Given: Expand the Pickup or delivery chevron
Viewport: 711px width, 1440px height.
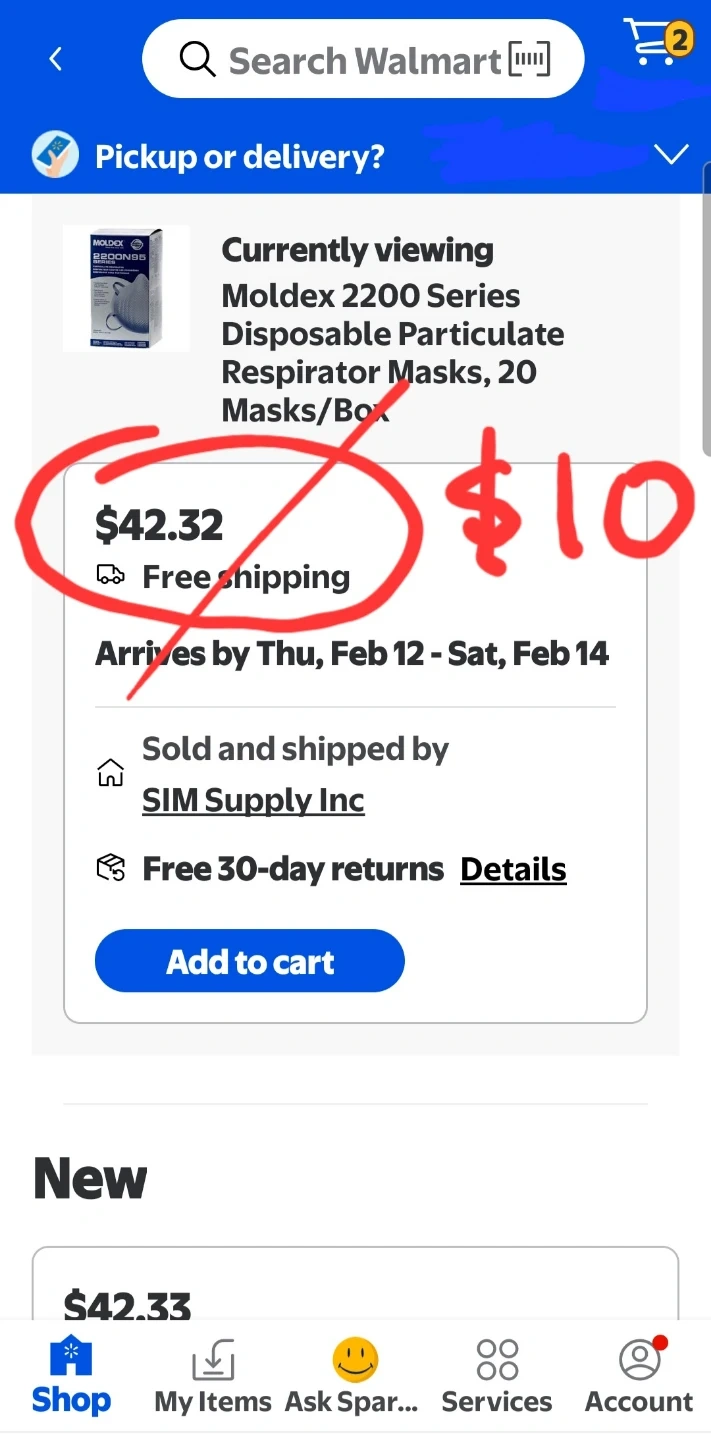Looking at the screenshot, I should [670, 155].
